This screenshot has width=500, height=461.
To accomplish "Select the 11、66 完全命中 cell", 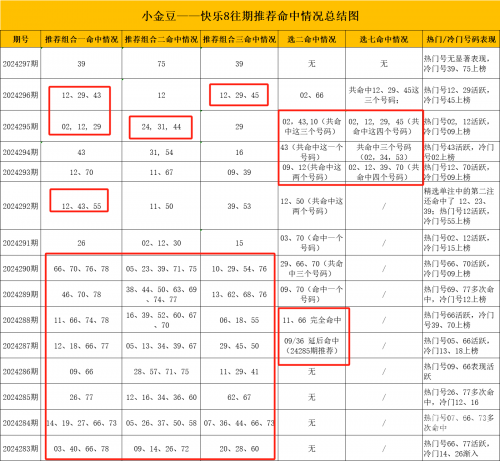I will [x=312, y=320].
